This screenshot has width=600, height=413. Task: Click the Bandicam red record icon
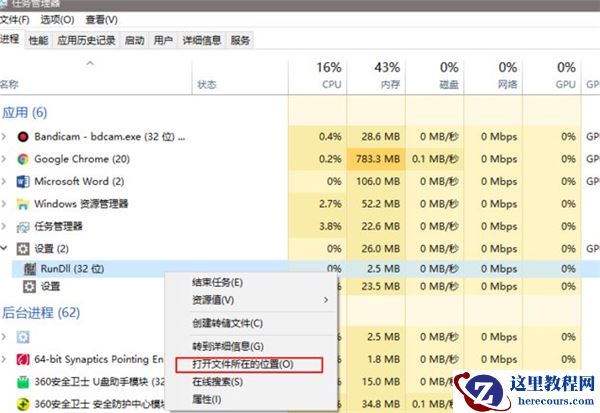tap(23, 137)
